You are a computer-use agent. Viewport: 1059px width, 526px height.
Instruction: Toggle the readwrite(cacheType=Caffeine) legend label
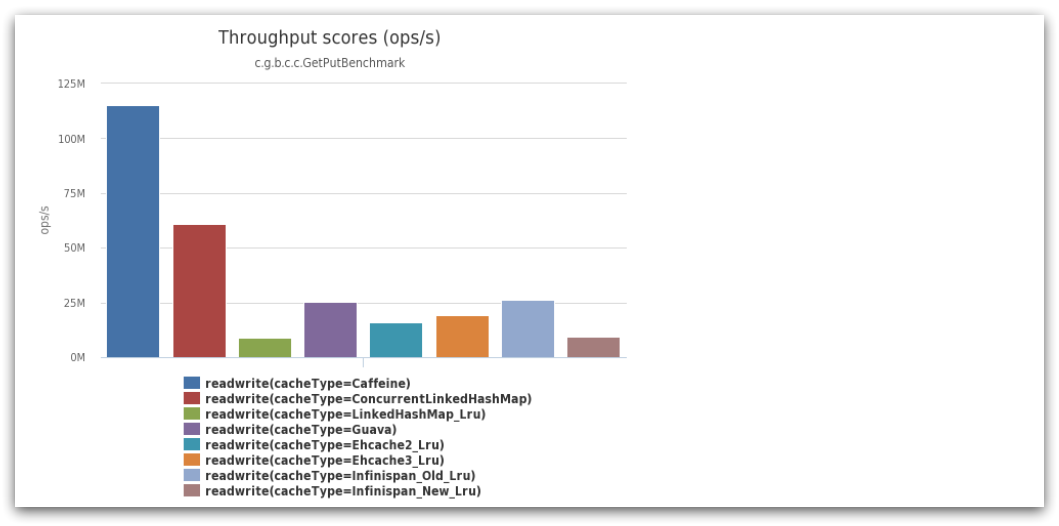coord(308,384)
